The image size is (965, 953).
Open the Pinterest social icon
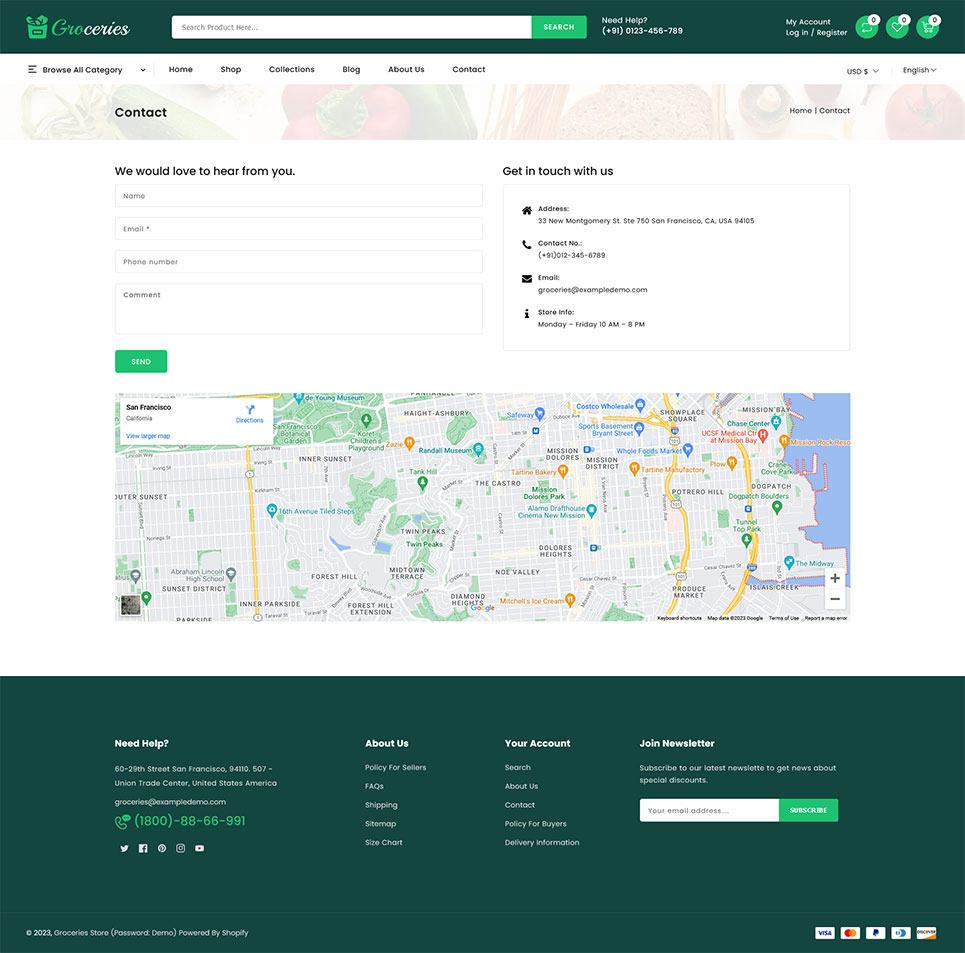162,848
